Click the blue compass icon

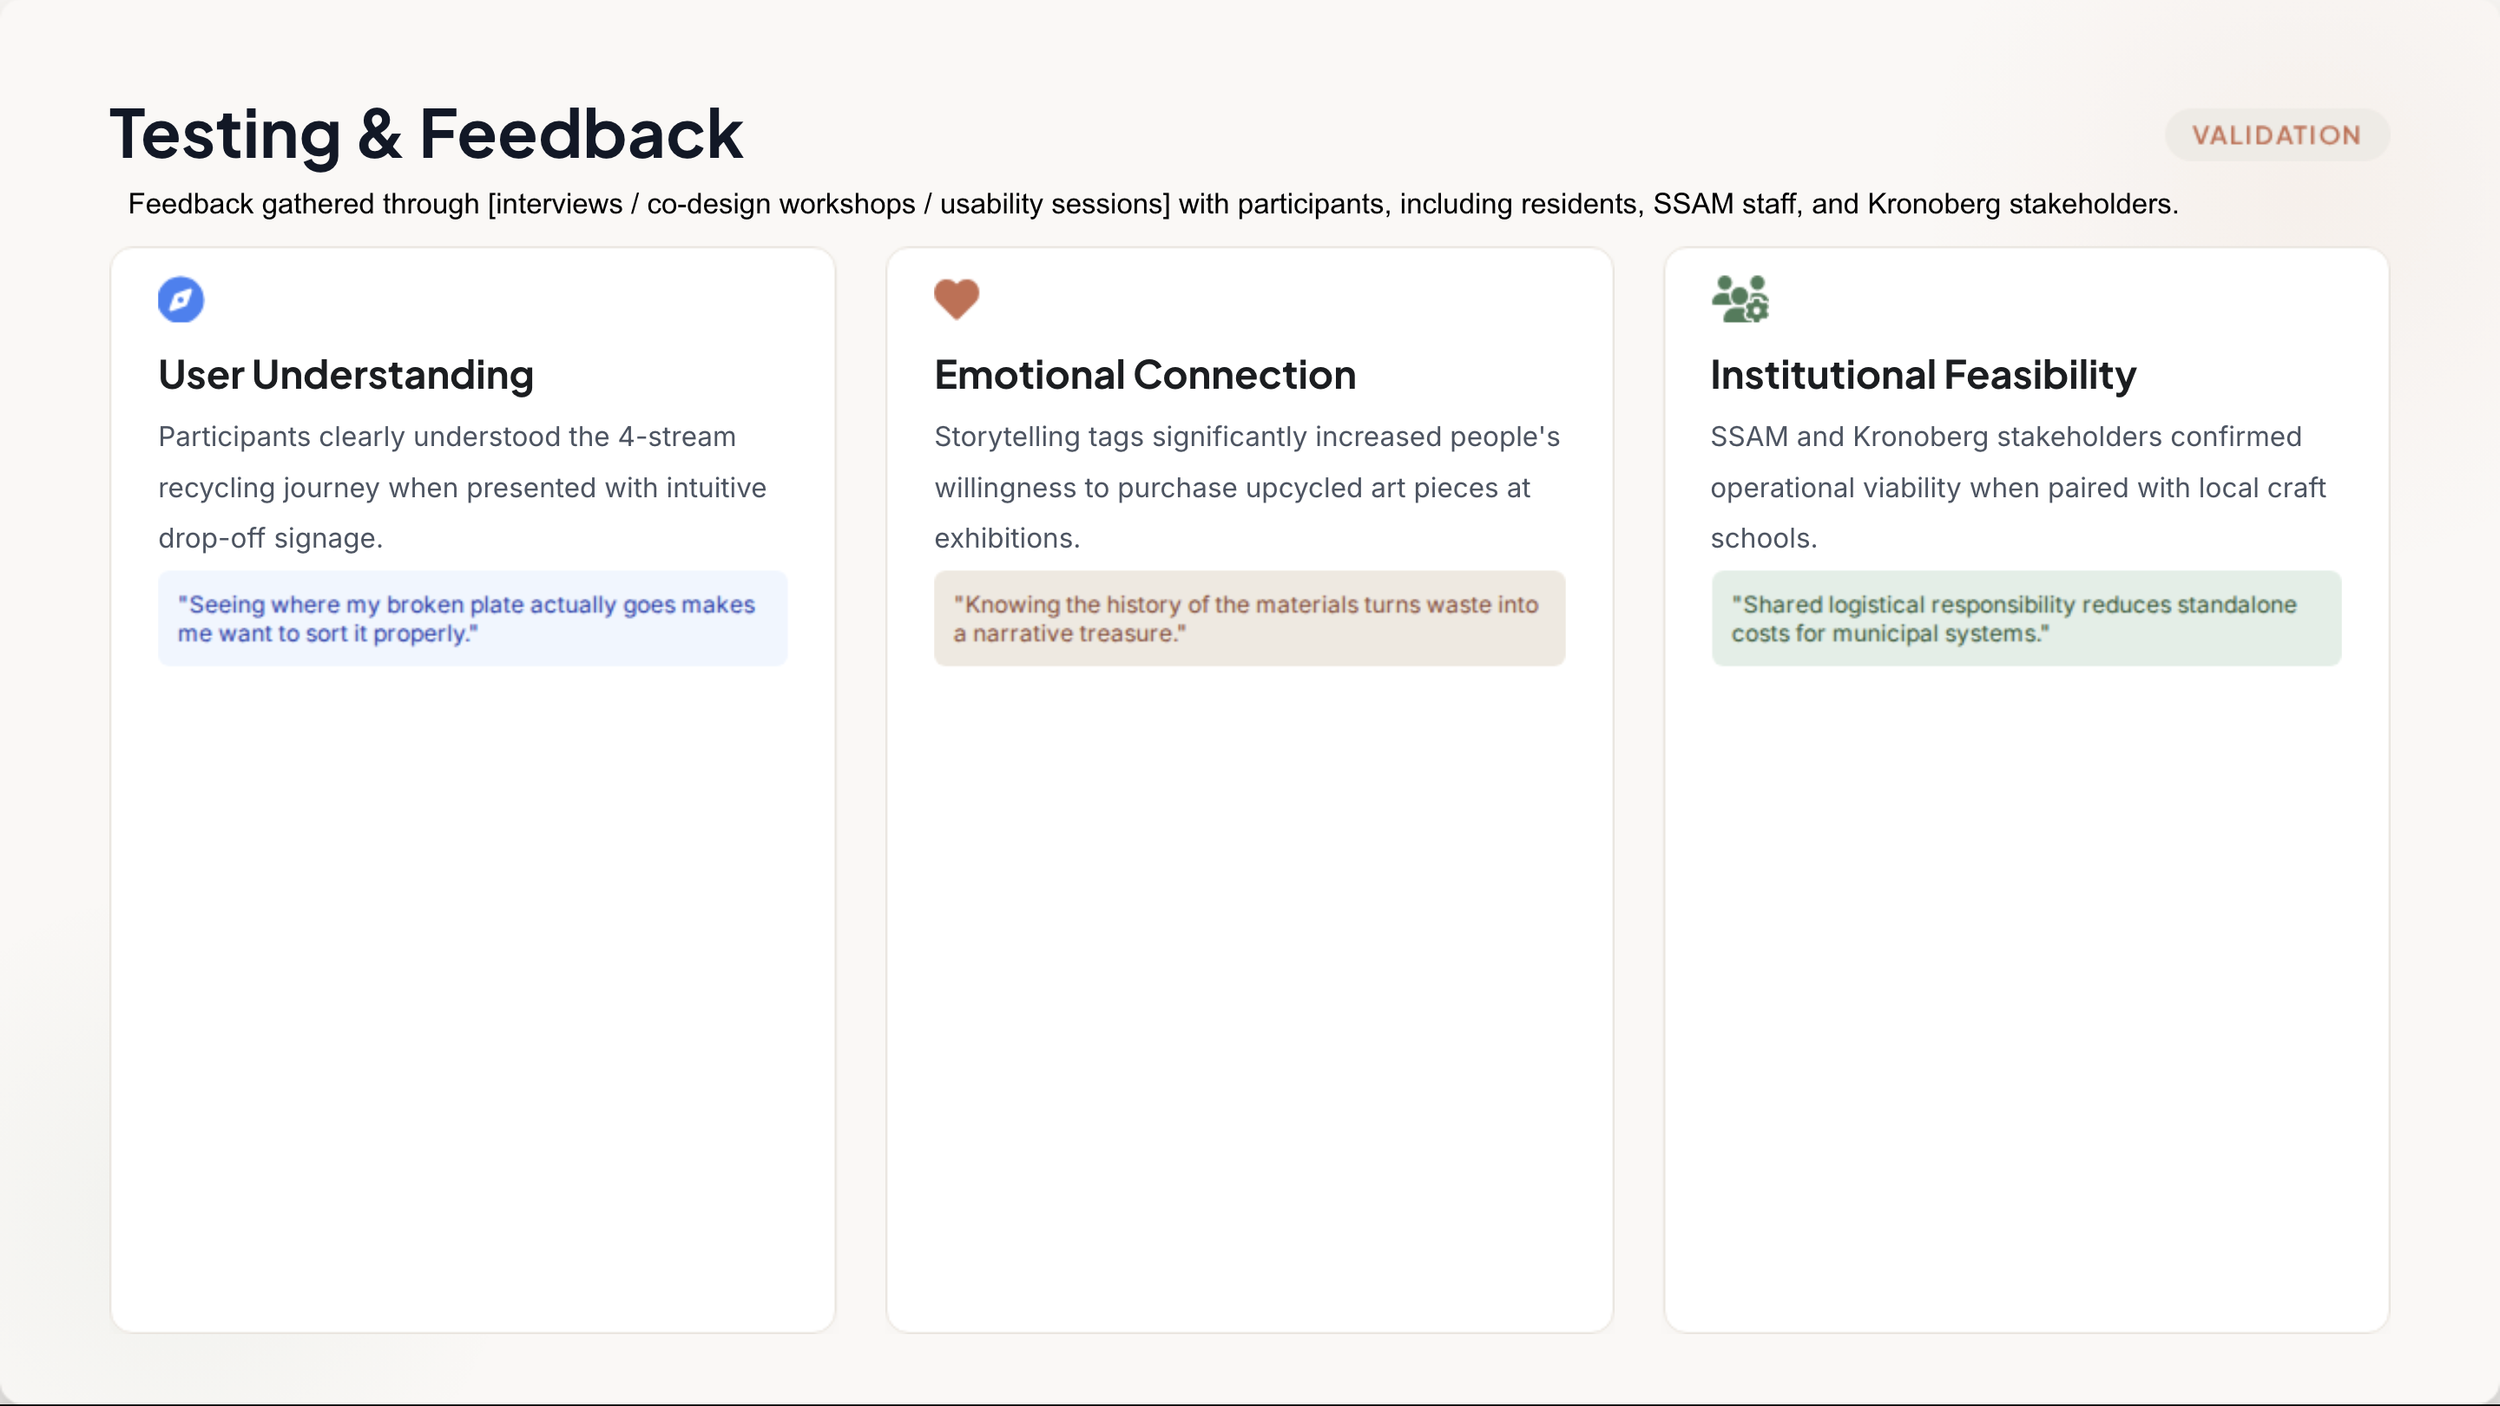(181, 299)
